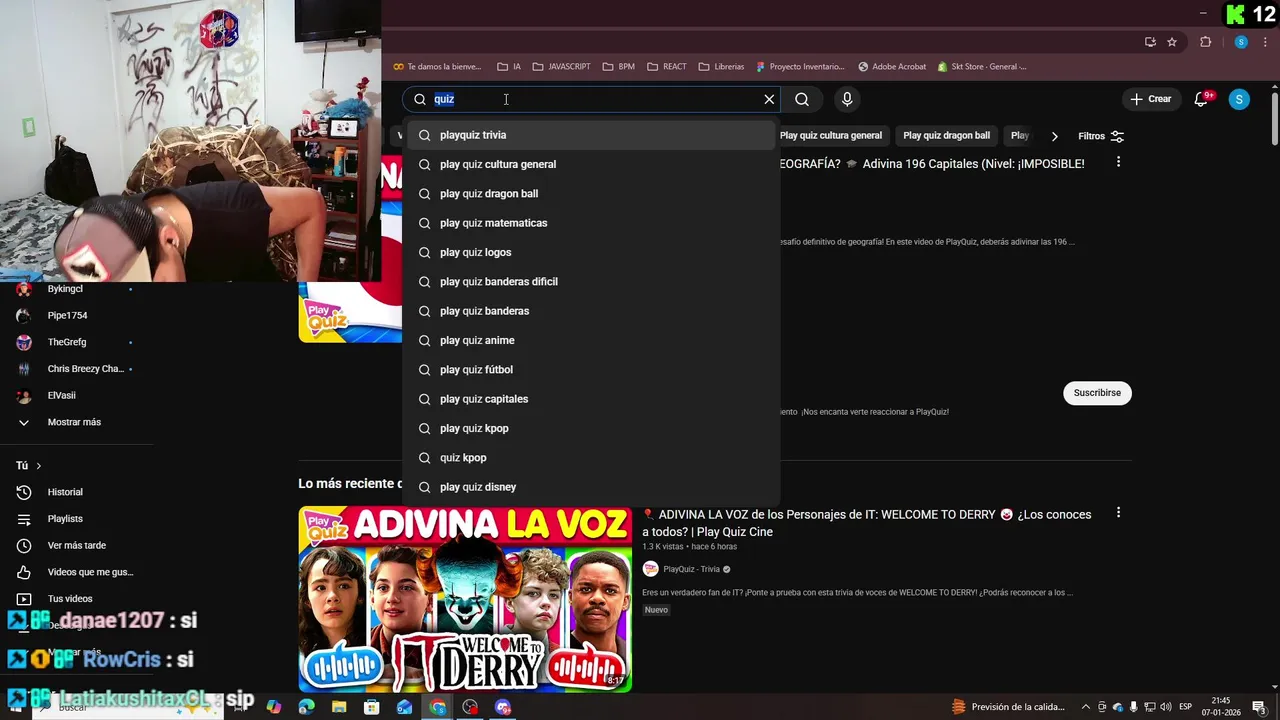The image size is (1280, 720).
Task: Pick the 'play quiz kpop' suggestion
Action: (x=592, y=428)
